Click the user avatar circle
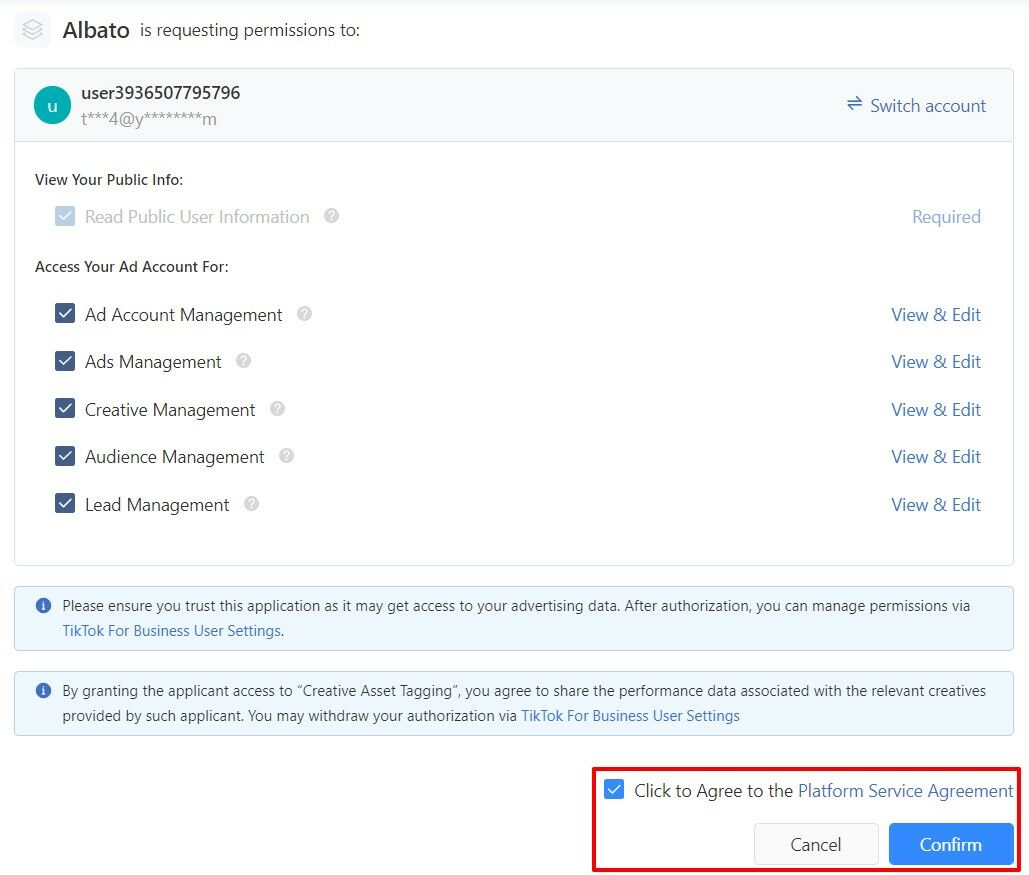 pyautogui.click(x=52, y=105)
